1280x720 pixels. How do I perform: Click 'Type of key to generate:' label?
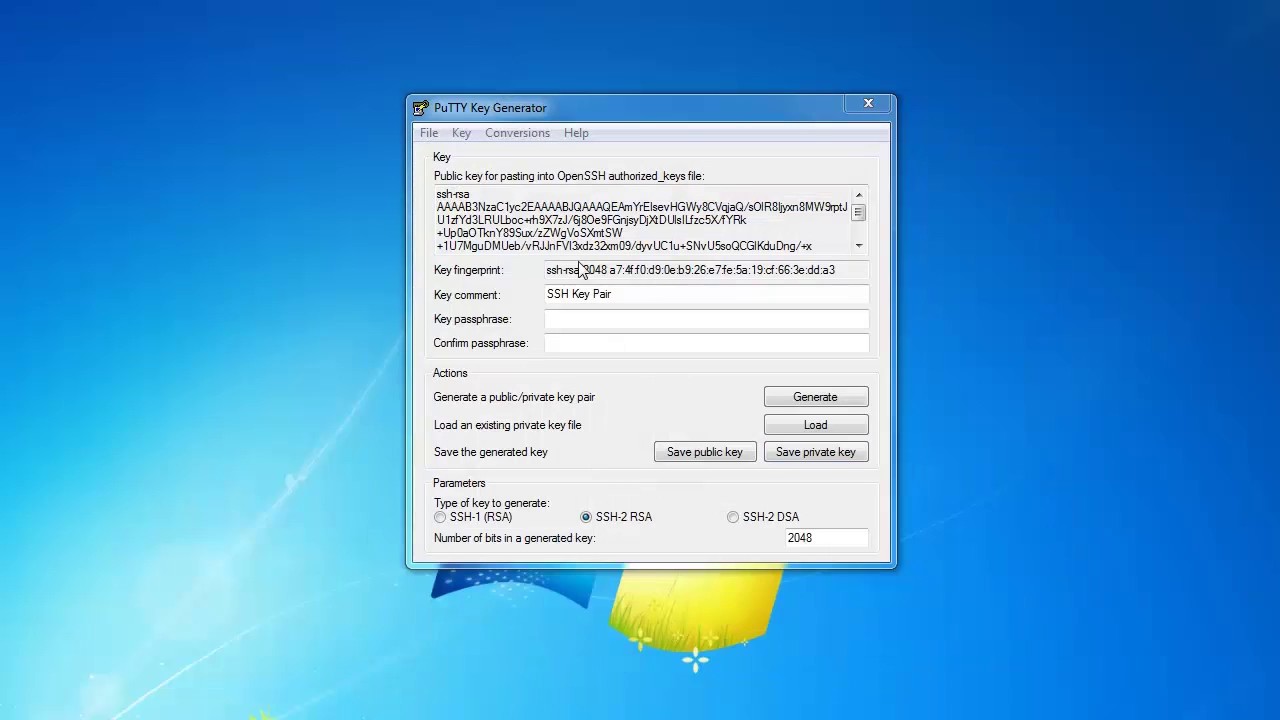491,503
